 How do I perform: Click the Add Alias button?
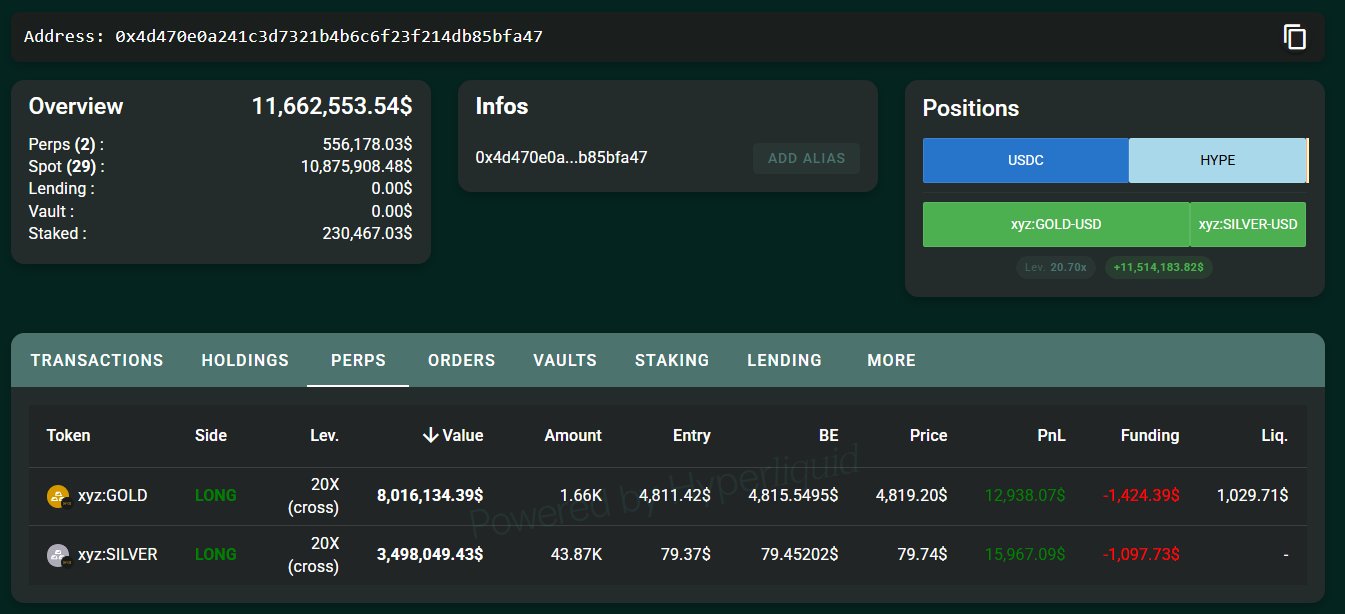coord(806,158)
